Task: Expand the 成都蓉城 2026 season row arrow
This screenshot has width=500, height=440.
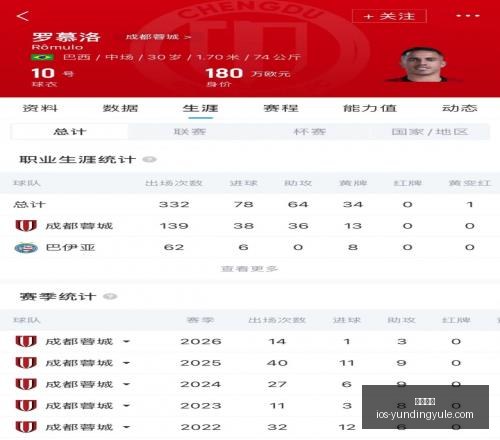Action: pyautogui.click(x=126, y=341)
